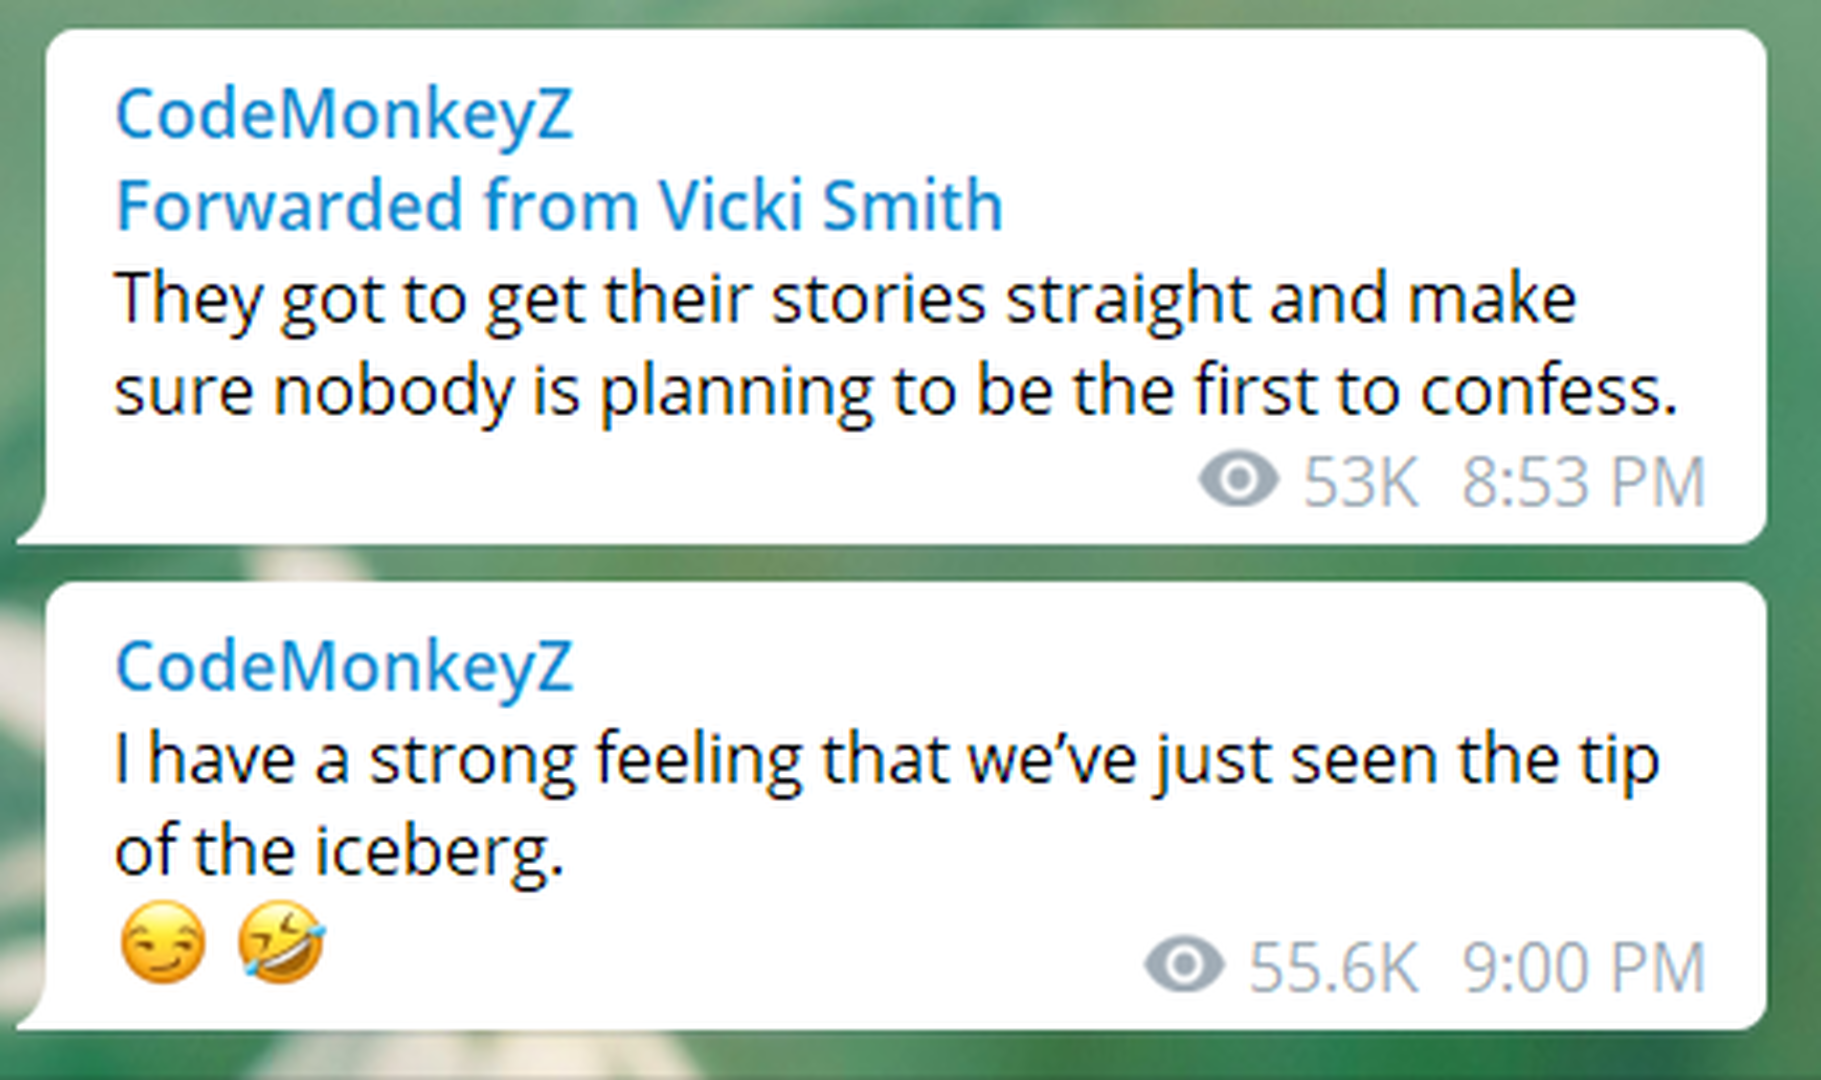Click the 53K view count

(x=1361, y=482)
